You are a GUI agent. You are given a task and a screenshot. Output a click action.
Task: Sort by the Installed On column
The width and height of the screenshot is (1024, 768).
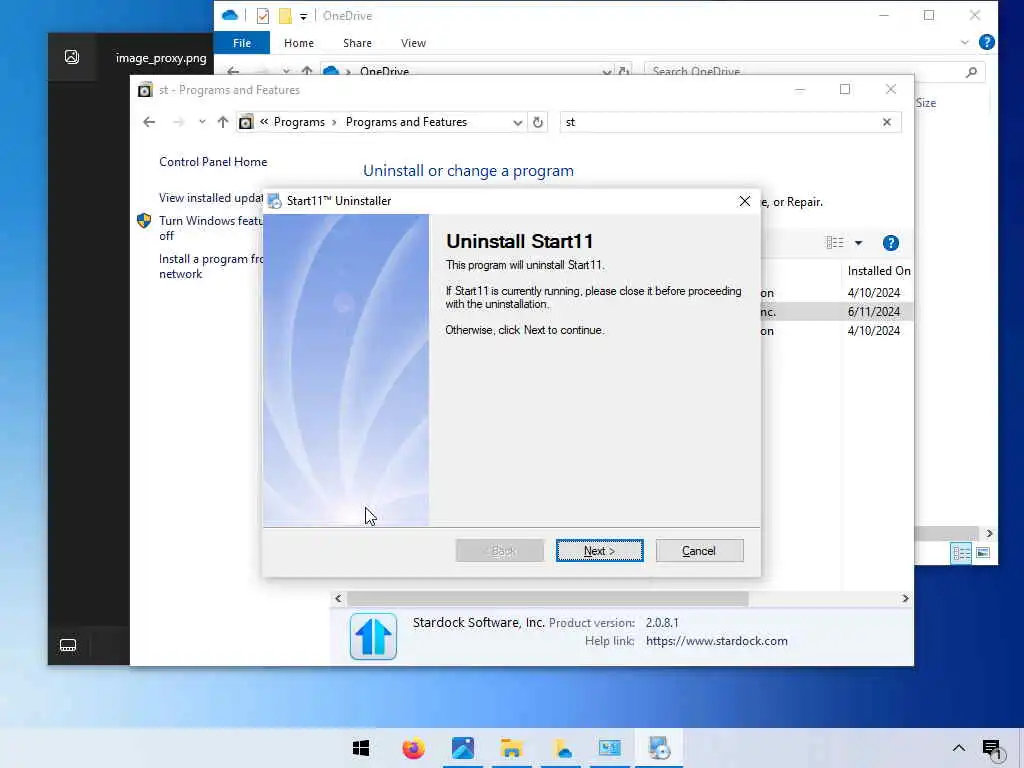[877, 271]
